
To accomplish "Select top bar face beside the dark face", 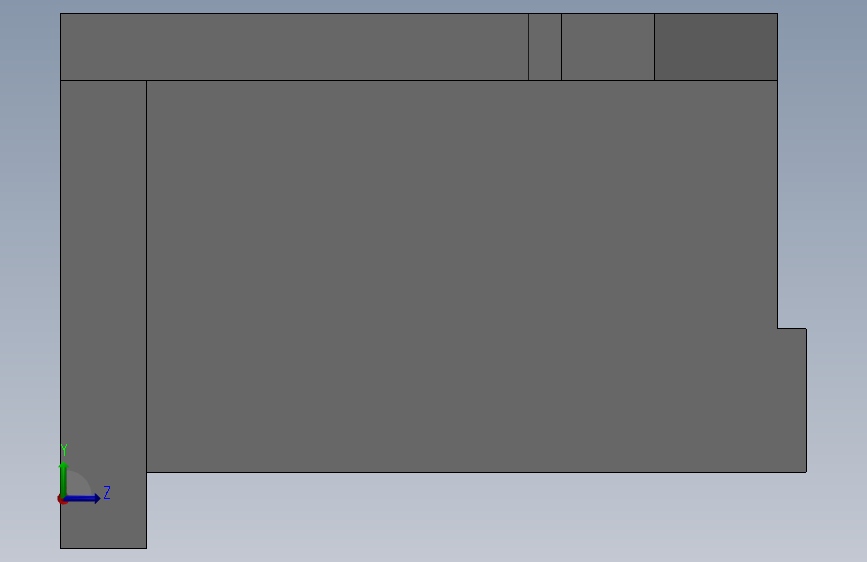I will pos(608,47).
